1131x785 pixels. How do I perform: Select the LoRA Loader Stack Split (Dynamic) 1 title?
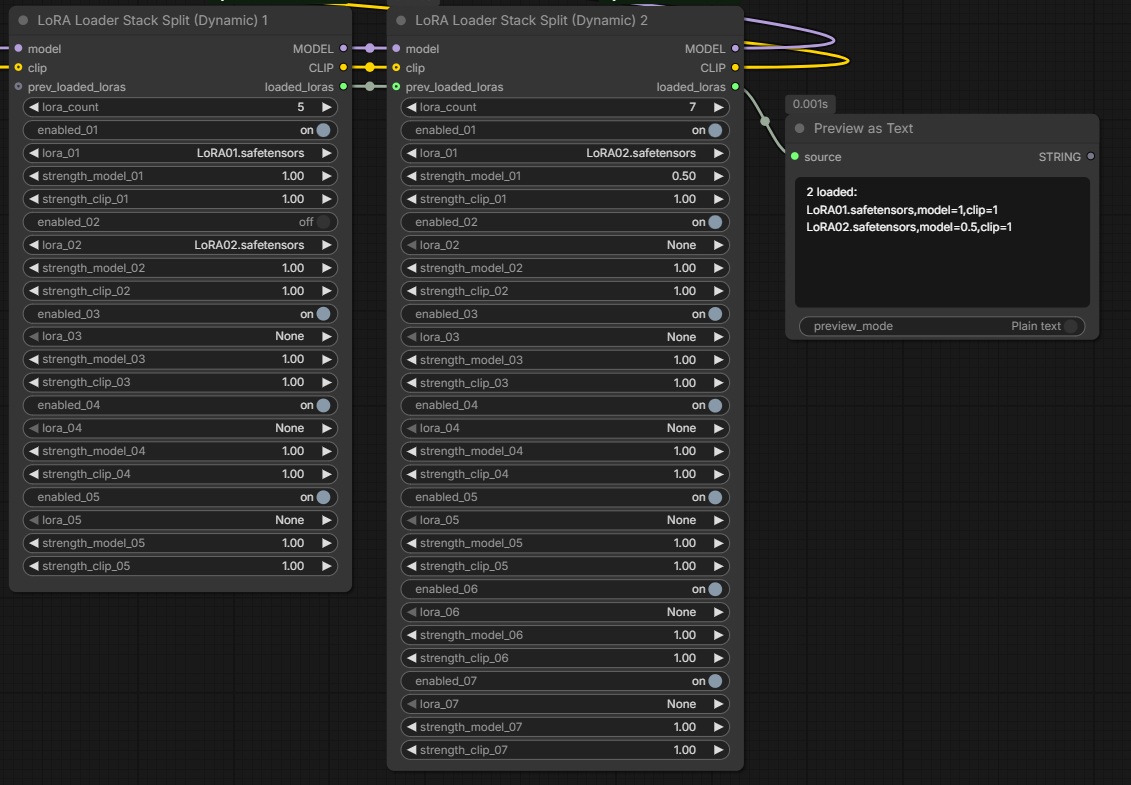(152, 20)
